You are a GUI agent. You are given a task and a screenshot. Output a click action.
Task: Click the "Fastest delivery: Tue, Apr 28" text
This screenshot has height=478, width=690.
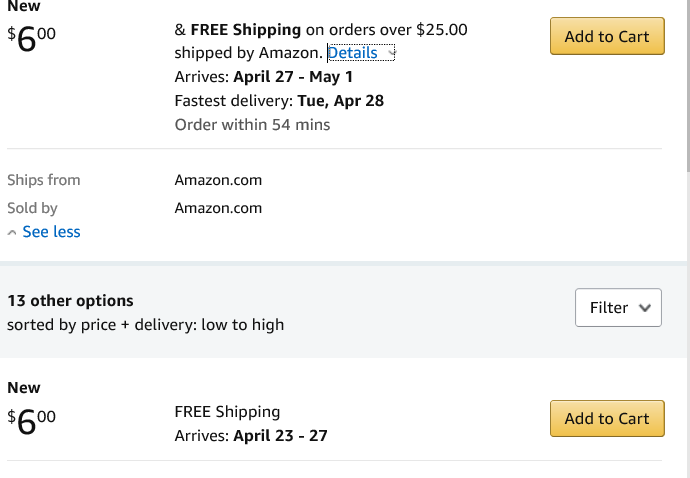tap(279, 101)
